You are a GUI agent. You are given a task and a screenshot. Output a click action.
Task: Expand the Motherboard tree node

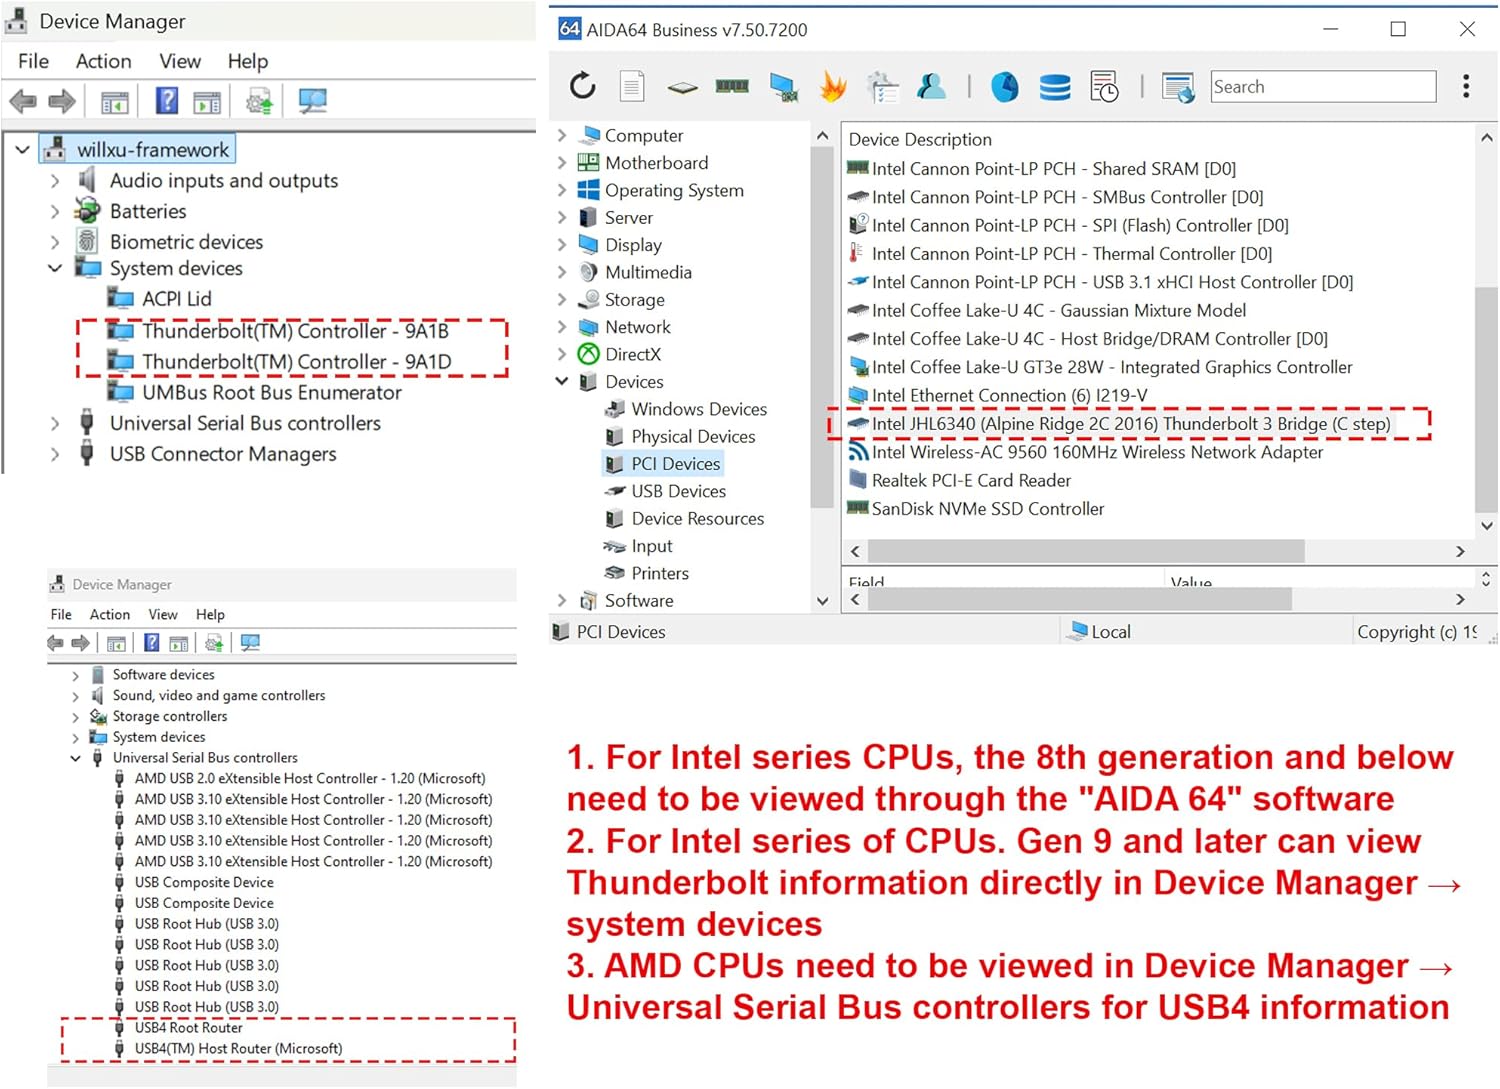pos(562,163)
